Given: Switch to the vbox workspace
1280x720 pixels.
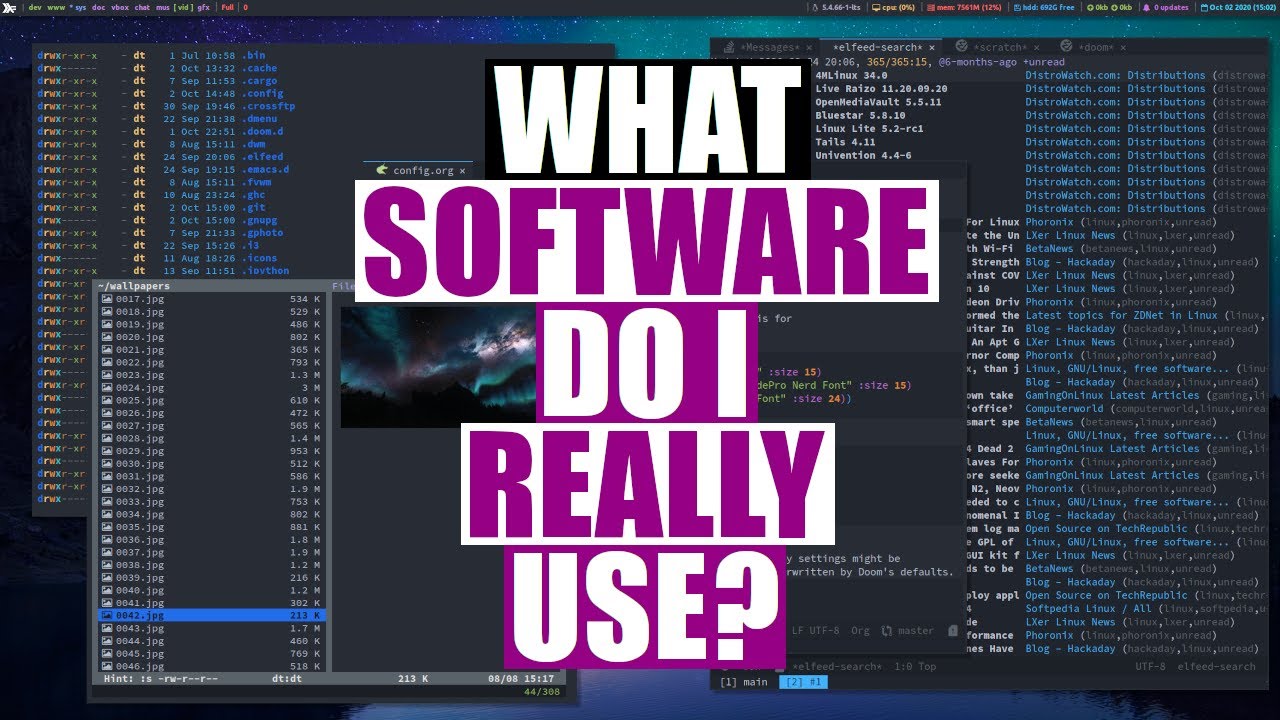Looking at the screenshot, I should 121,7.
